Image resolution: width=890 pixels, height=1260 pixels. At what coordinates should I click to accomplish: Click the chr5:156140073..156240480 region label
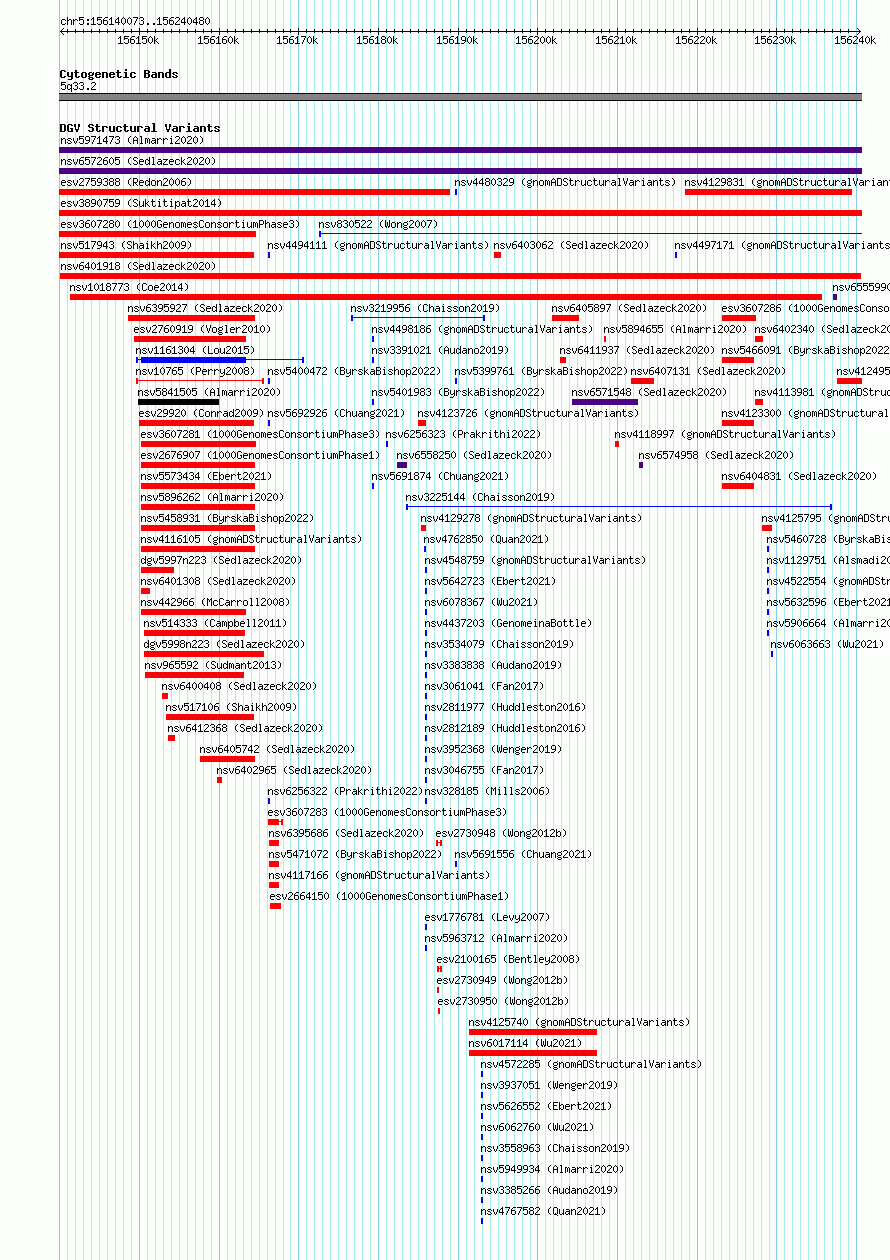135,21
